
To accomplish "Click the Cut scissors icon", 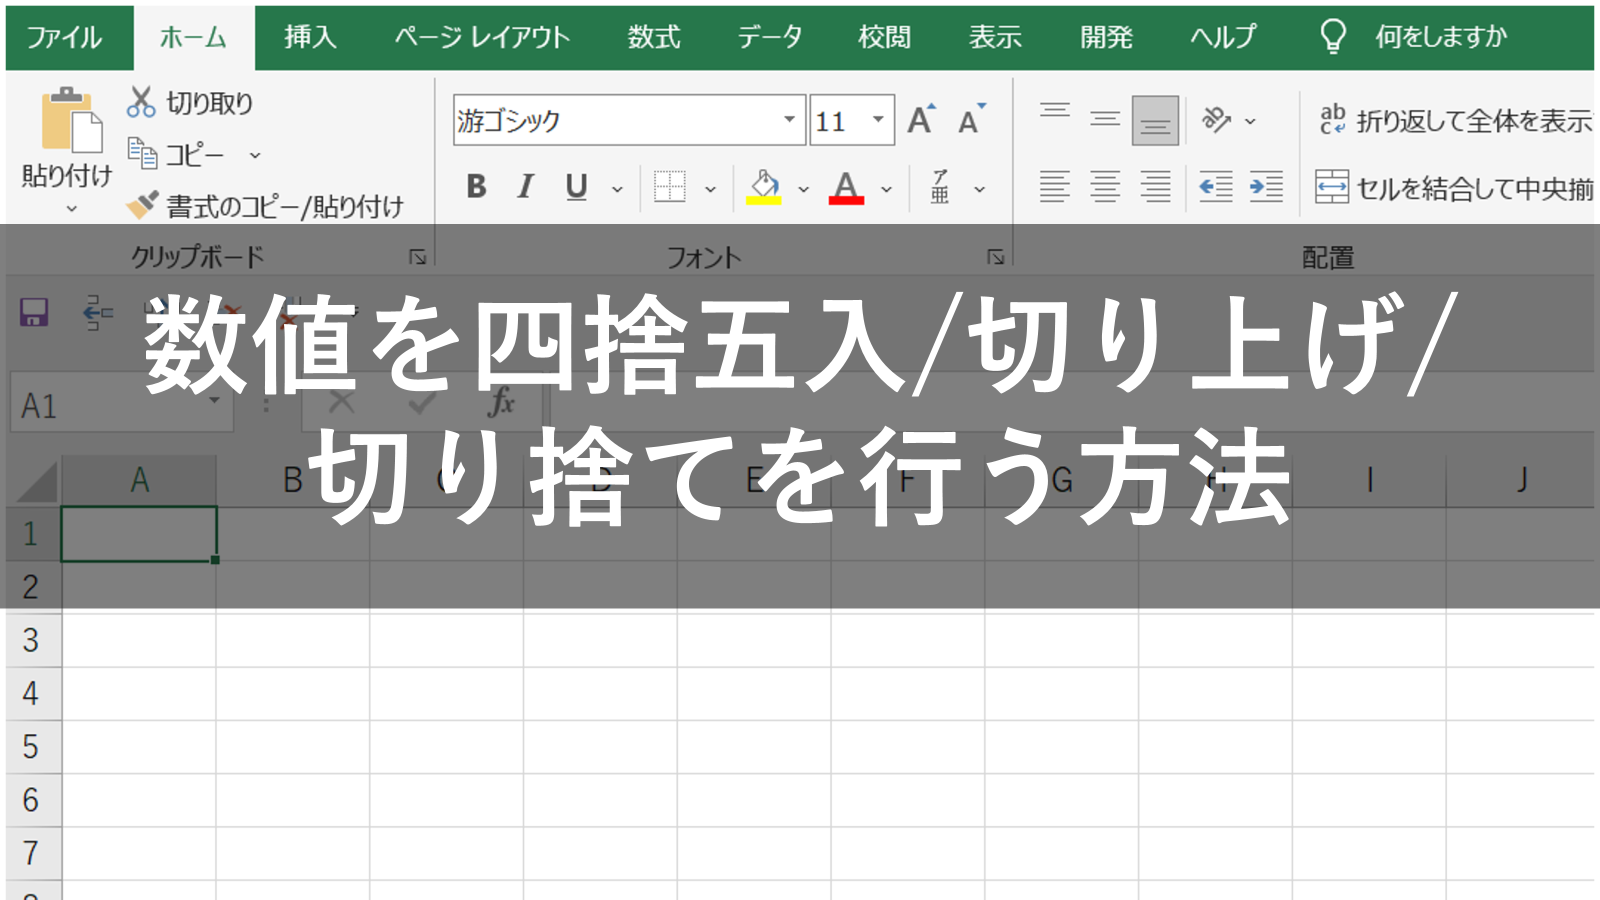I will click(141, 102).
